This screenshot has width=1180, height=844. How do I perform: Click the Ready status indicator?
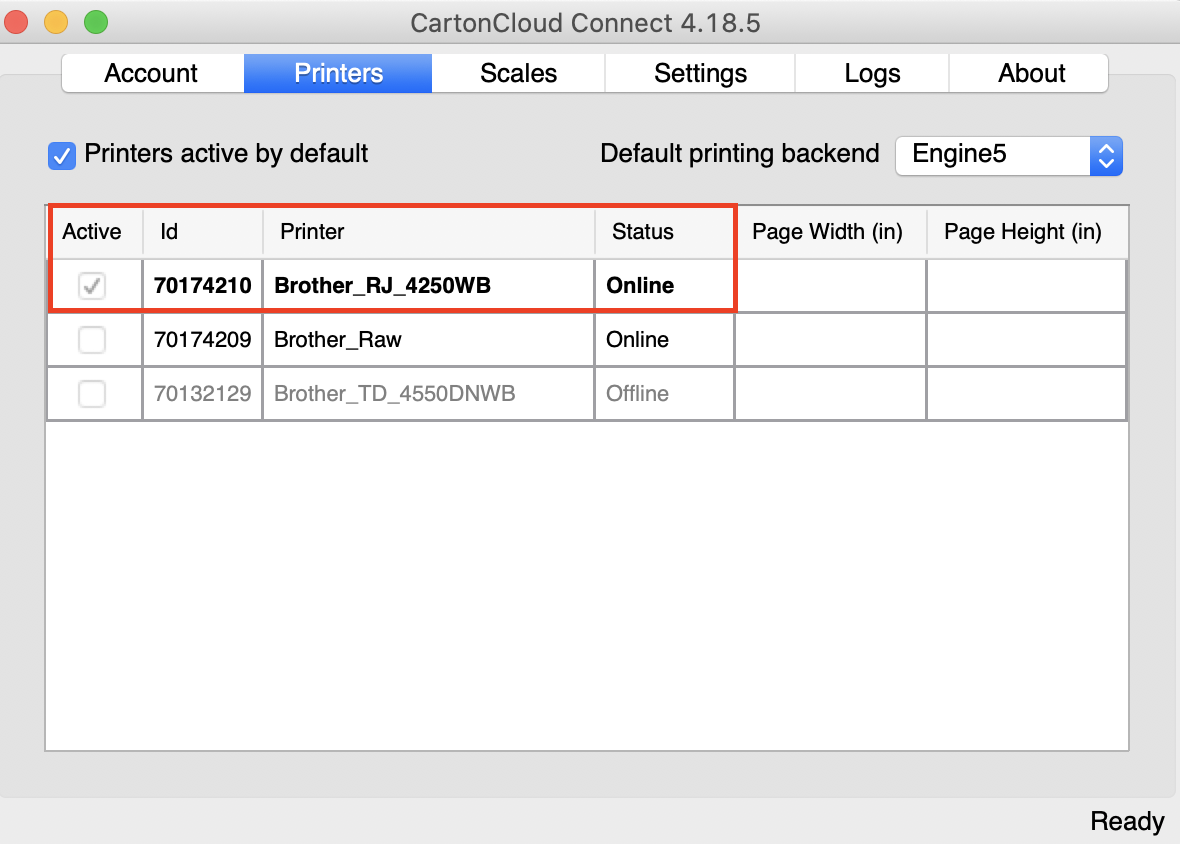point(1127,820)
